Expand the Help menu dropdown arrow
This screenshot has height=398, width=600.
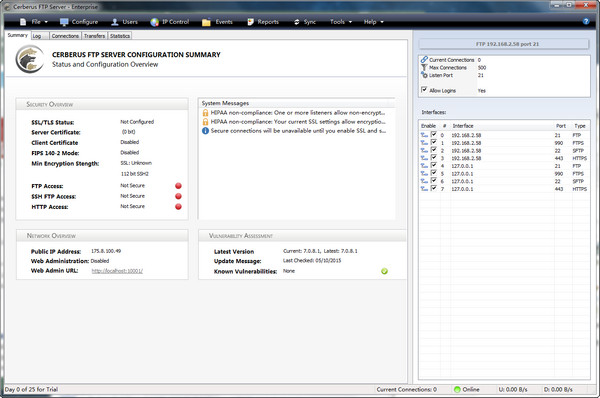point(382,22)
